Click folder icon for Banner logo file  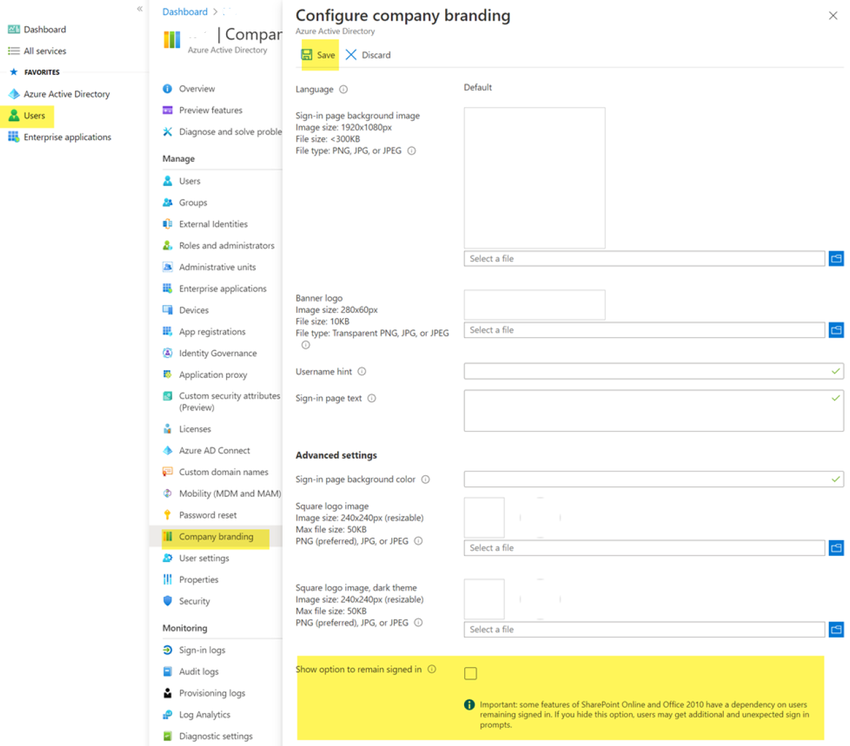coord(836,330)
